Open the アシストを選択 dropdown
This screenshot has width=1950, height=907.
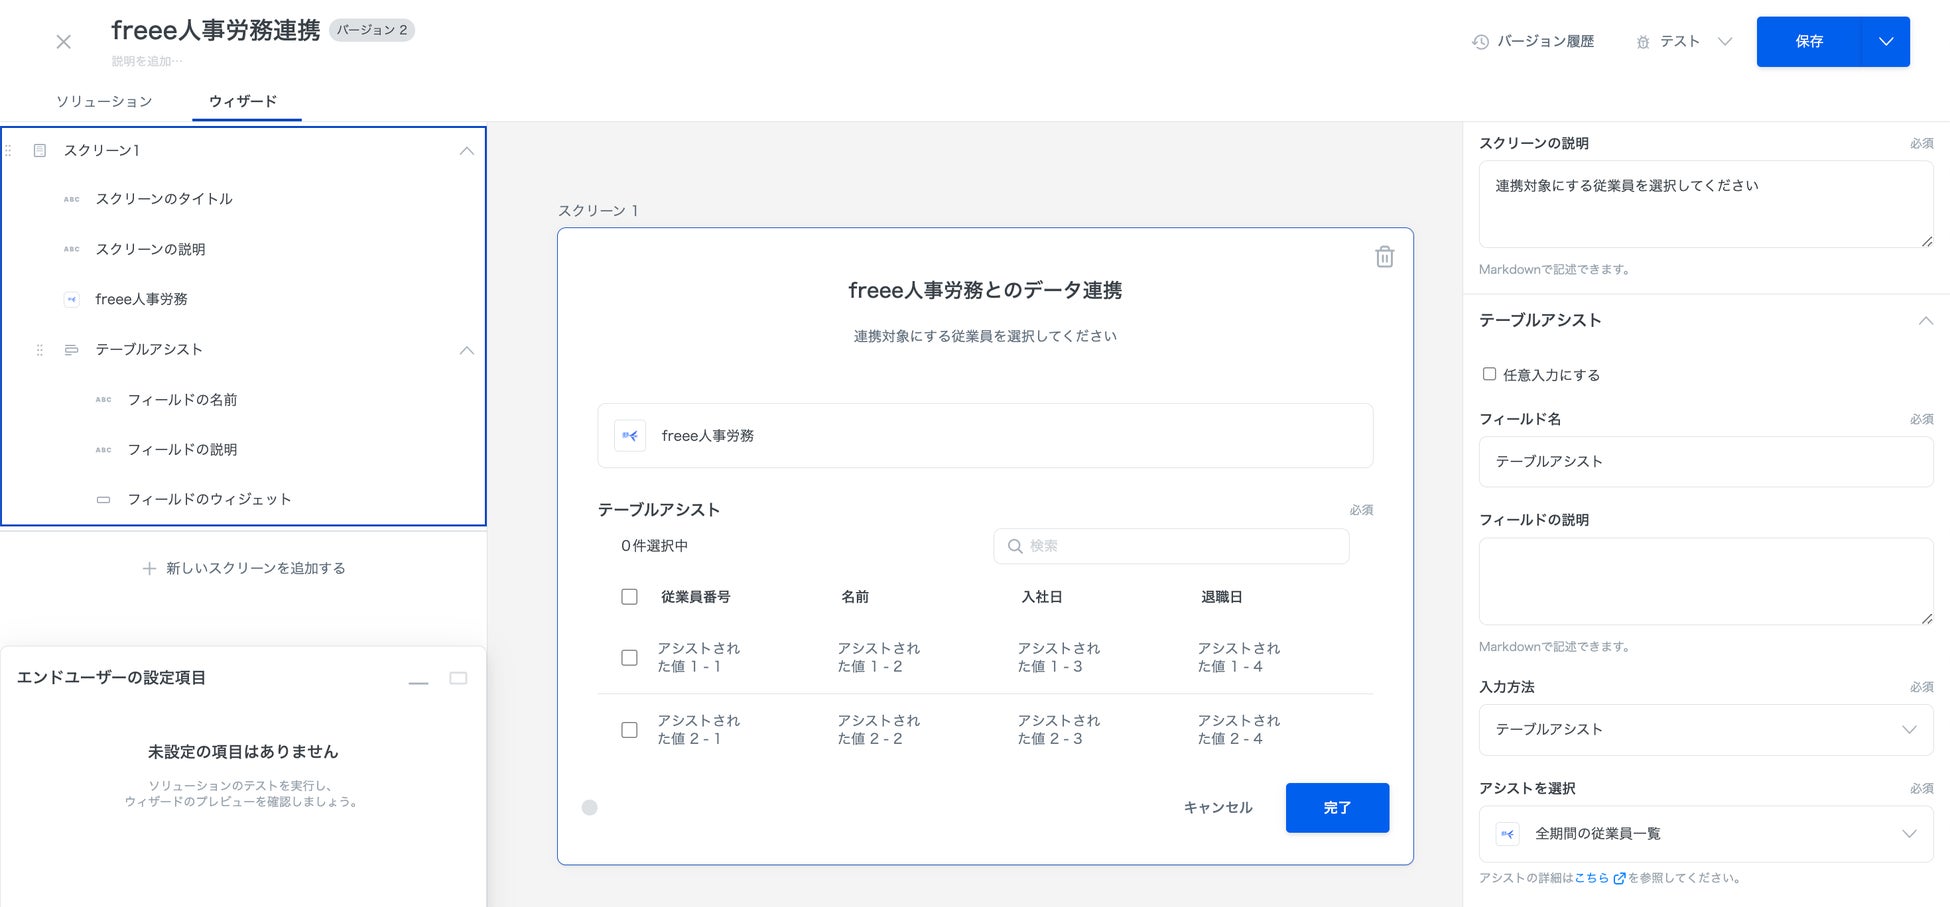pos(1706,834)
